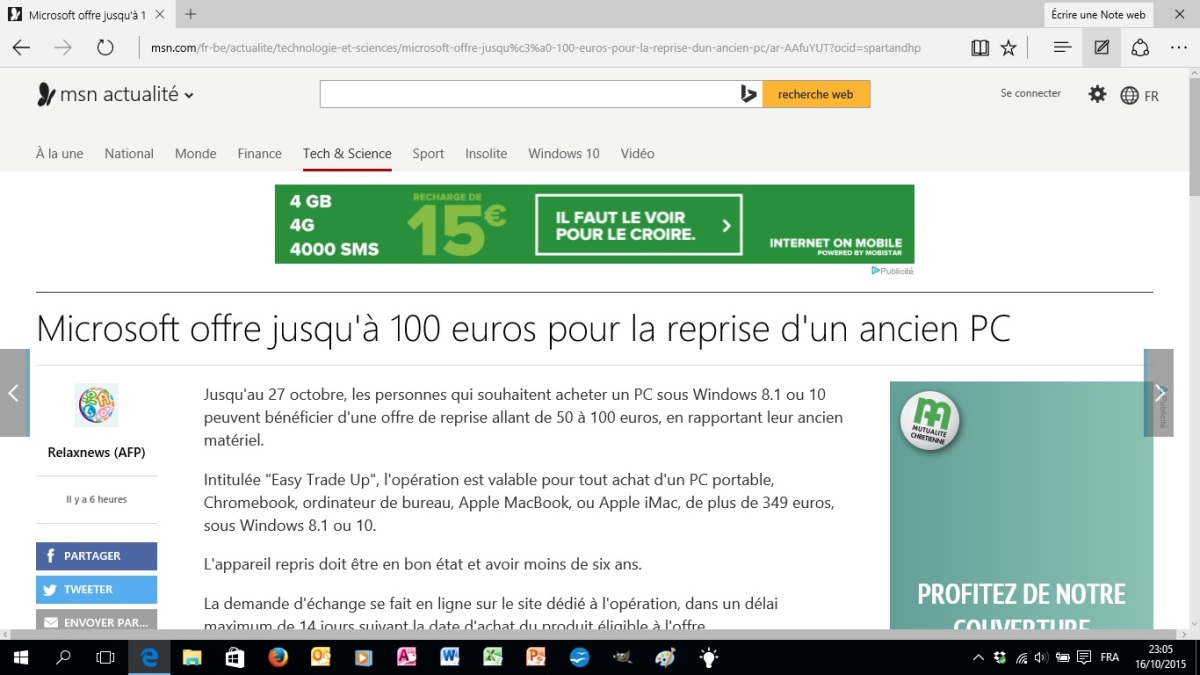Click the Mobistar 15€ ad banner
This screenshot has width=1200, height=675.
pyautogui.click(x=594, y=224)
